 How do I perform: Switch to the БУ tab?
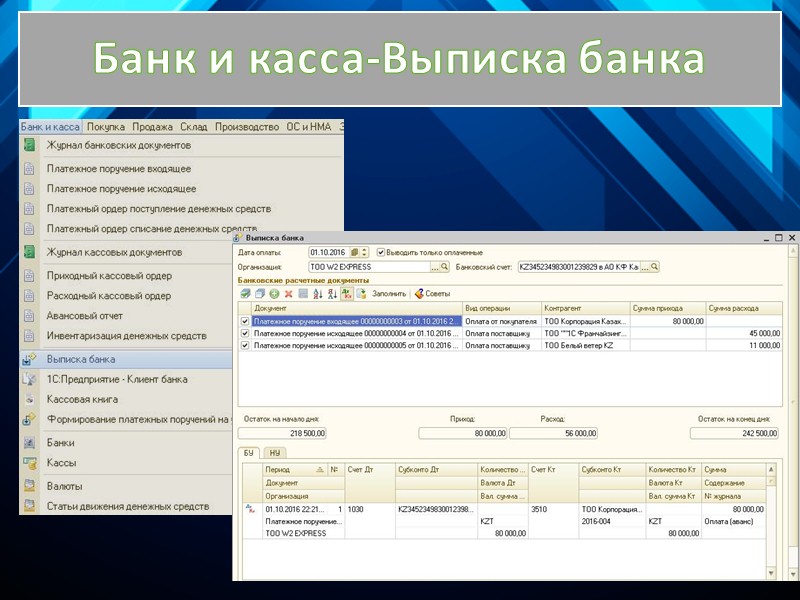click(248, 453)
